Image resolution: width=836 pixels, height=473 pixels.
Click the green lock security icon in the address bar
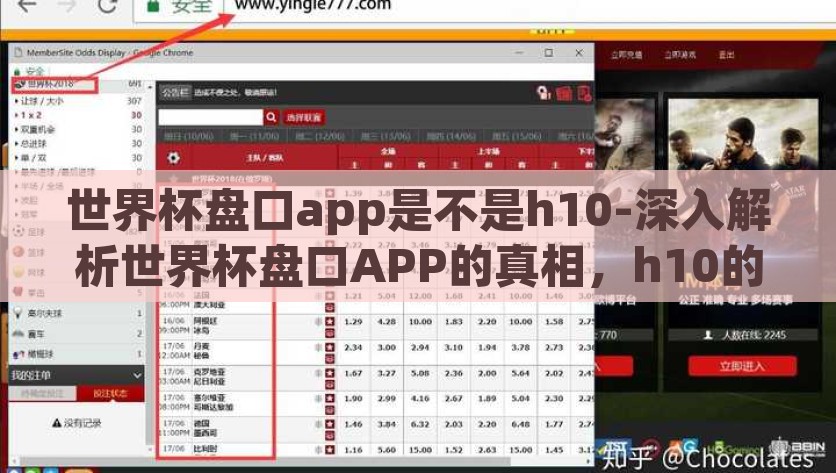(153, 6)
